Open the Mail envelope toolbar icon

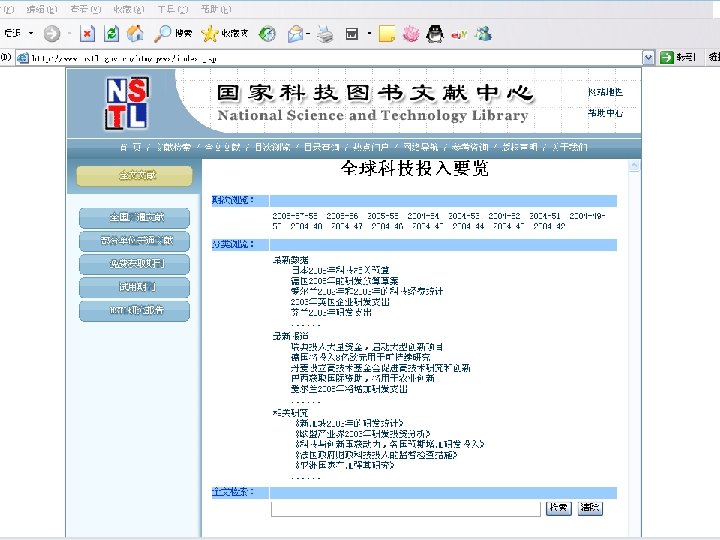point(295,34)
